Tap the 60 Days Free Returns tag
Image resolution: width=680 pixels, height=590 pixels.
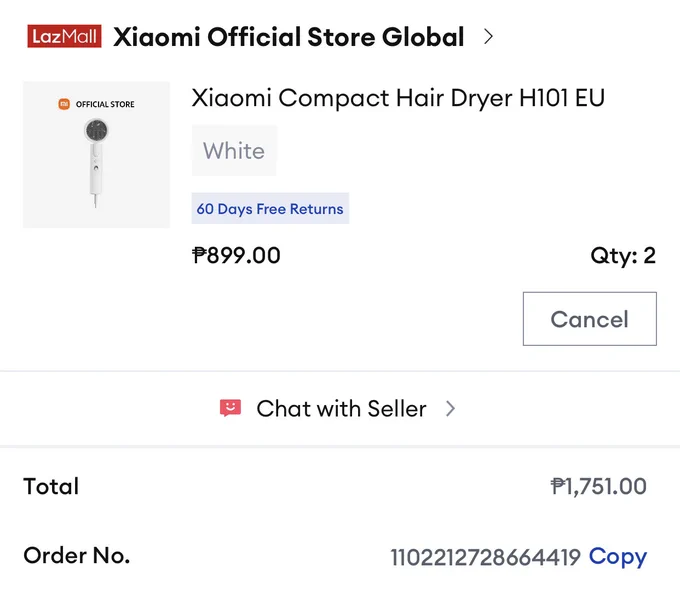tap(270, 209)
